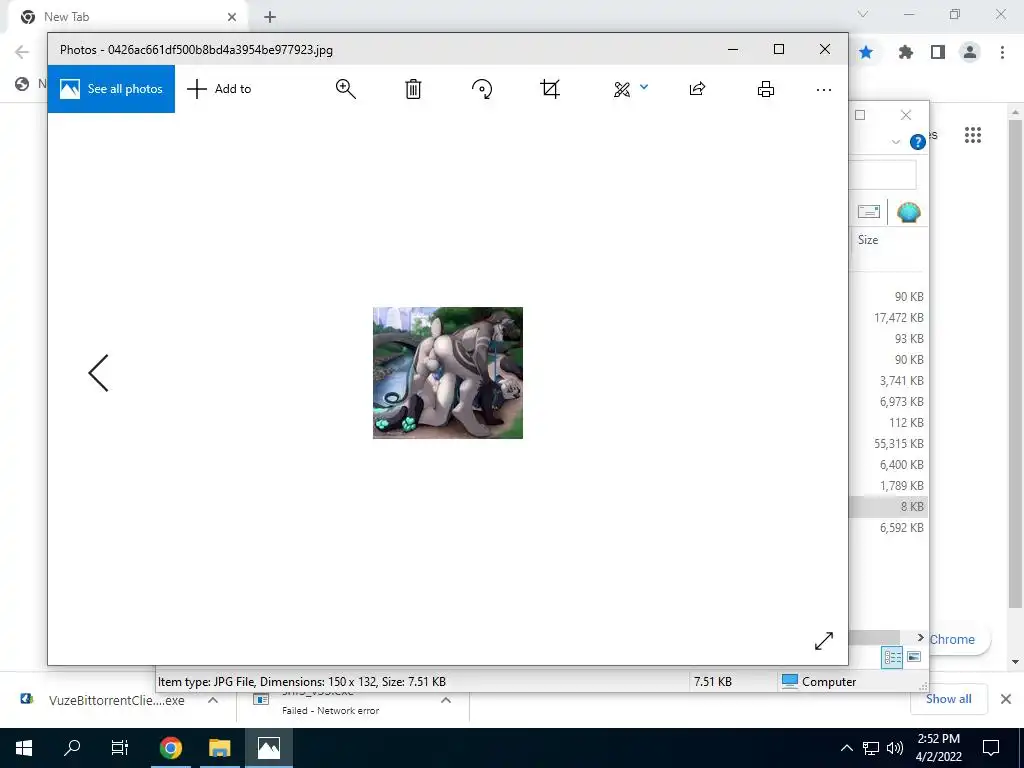Screen dimensions: 1024x768
Task: Toggle Chrome's side panel icon
Action: tap(938, 52)
